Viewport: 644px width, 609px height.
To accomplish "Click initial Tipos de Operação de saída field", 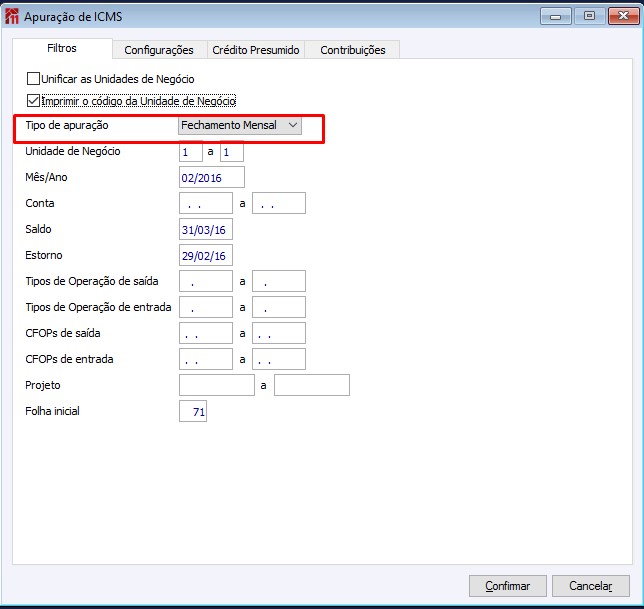I will (x=206, y=281).
